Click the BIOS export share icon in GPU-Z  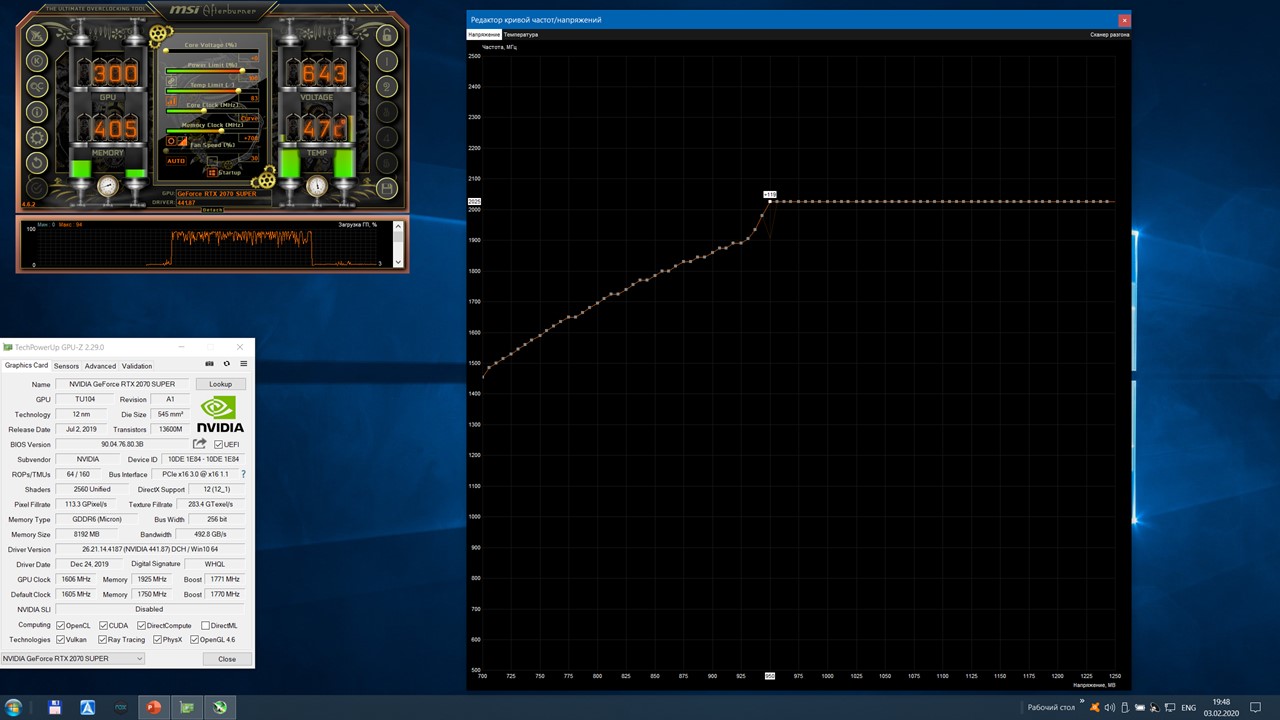click(200, 444)
